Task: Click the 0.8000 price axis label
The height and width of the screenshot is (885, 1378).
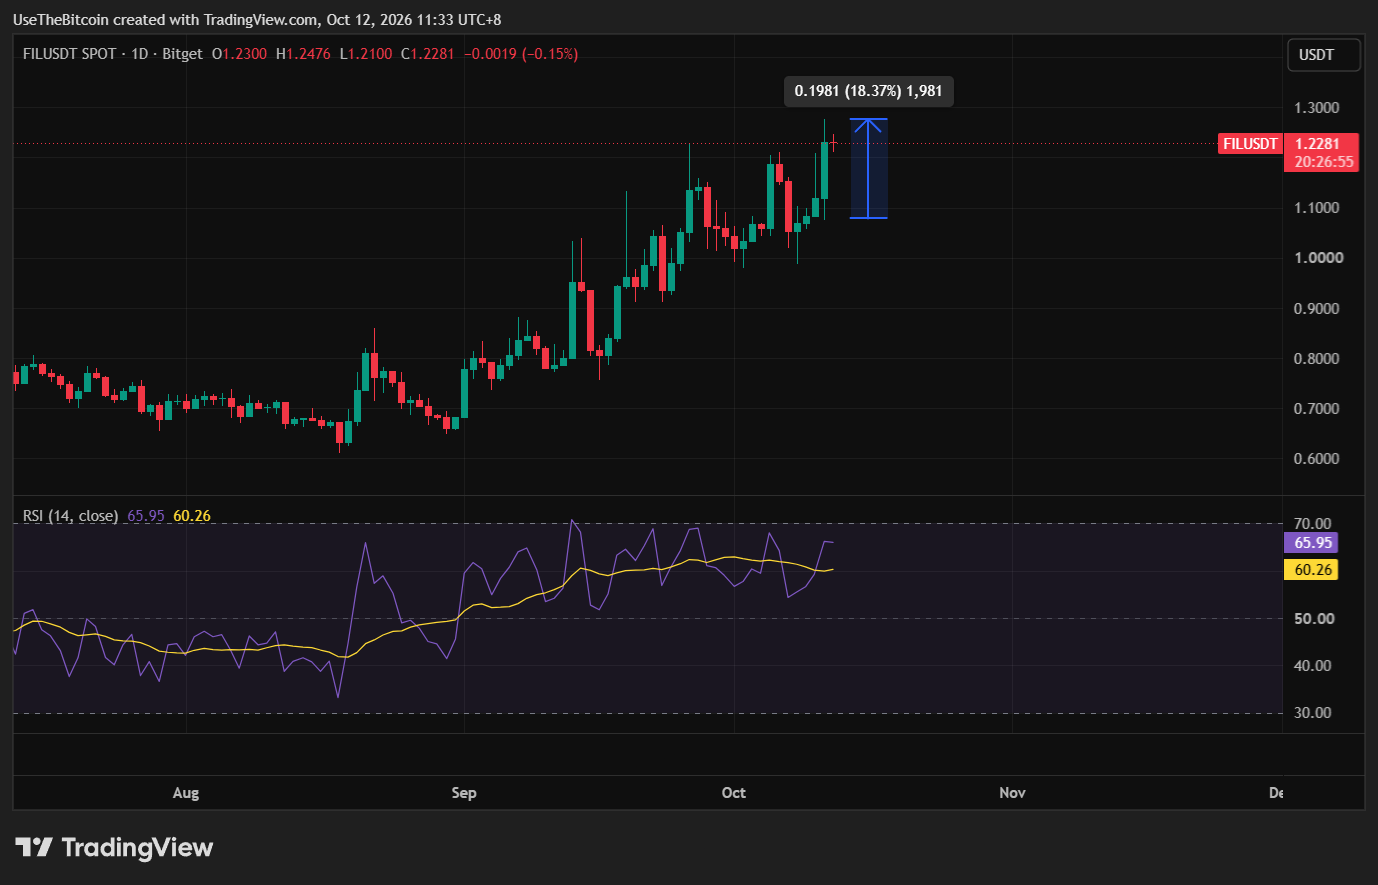Action: click(1317, 359)
